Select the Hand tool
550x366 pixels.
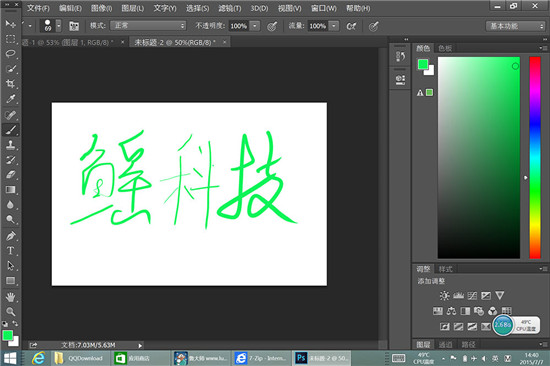(11, 297)
